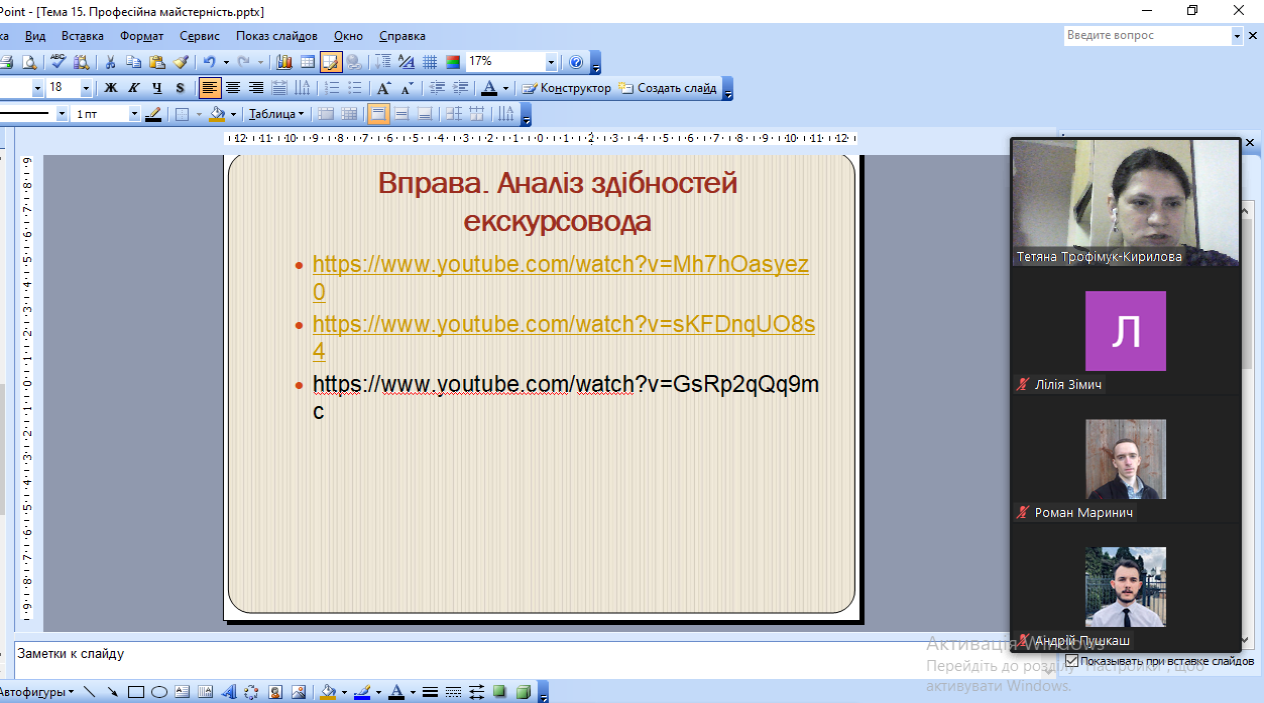This screenshot has width=1264, height=703.
Task: Toggle Italic (К) formatting
Action: [x=134, y=88]
